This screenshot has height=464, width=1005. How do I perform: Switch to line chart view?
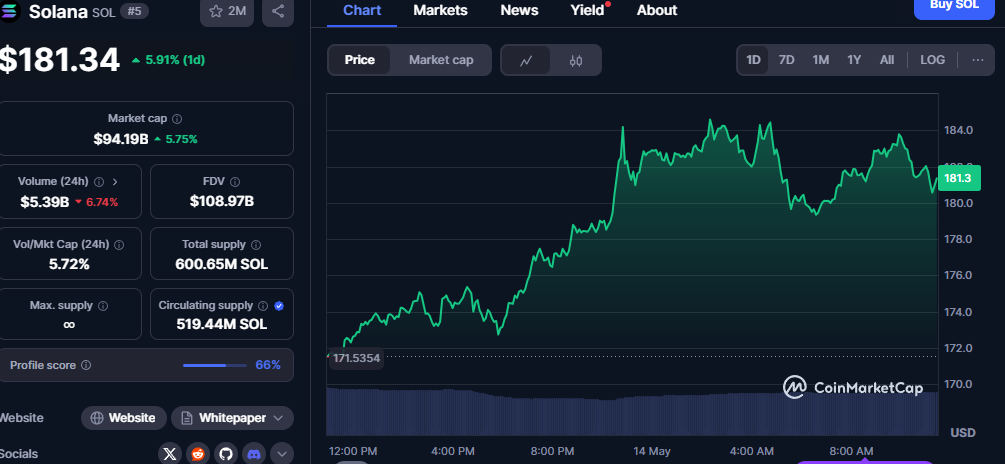click(526, 60)
